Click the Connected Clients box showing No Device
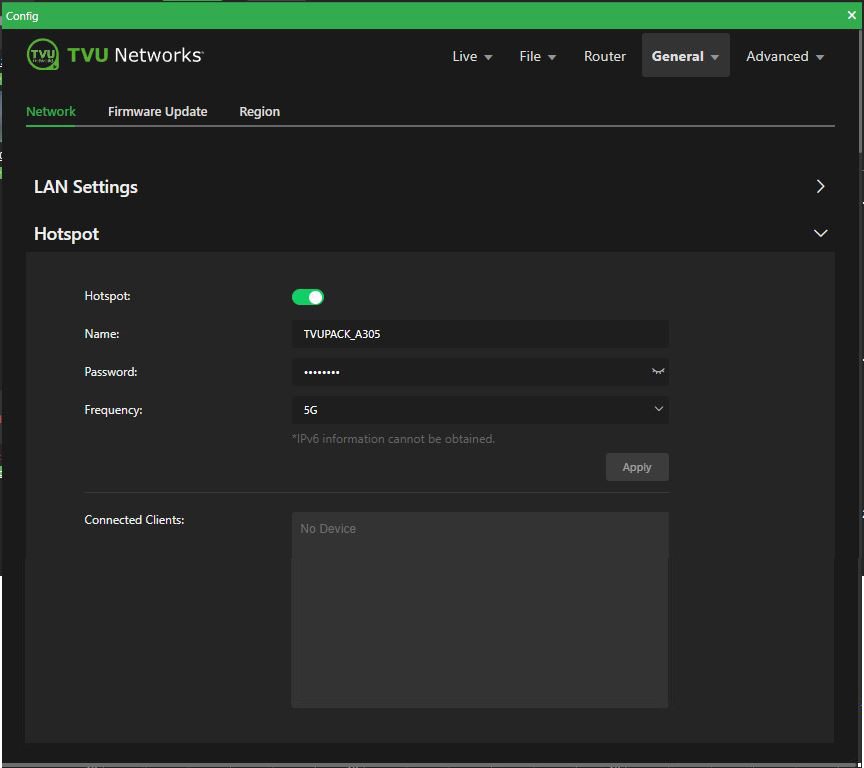 click(479, 608)
